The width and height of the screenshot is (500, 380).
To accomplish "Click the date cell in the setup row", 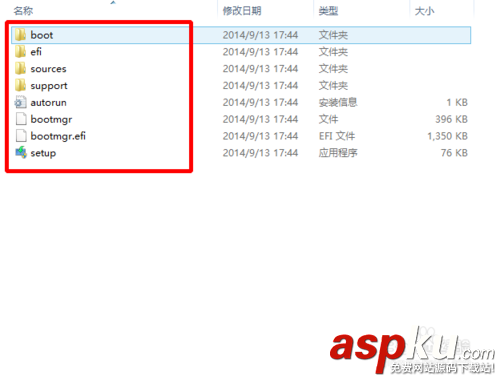I will click(260, 153).
